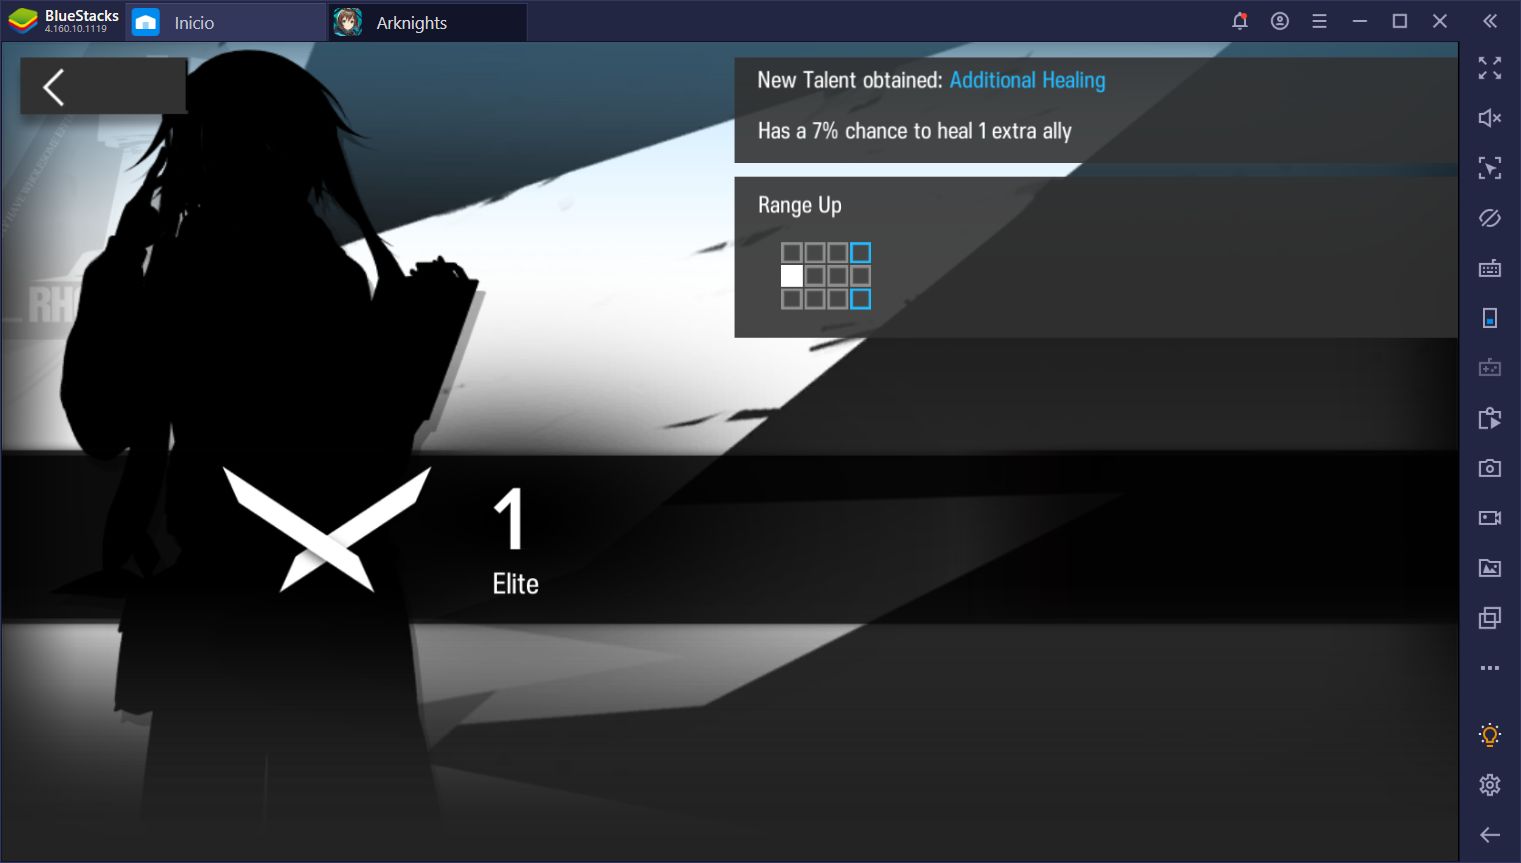1521x863 pixels.
Task: Toggle the eye visibility icon in sidebar
Action: (1490, 218)
